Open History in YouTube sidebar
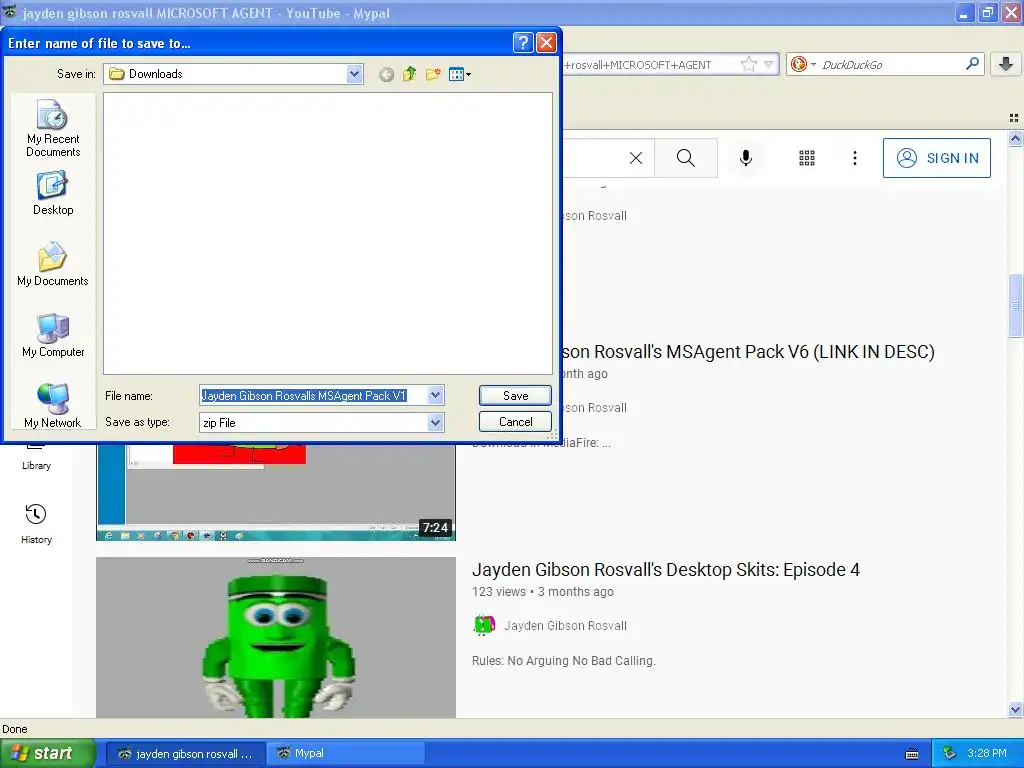The image size is (1024, 768). click(x=36, y=523)
